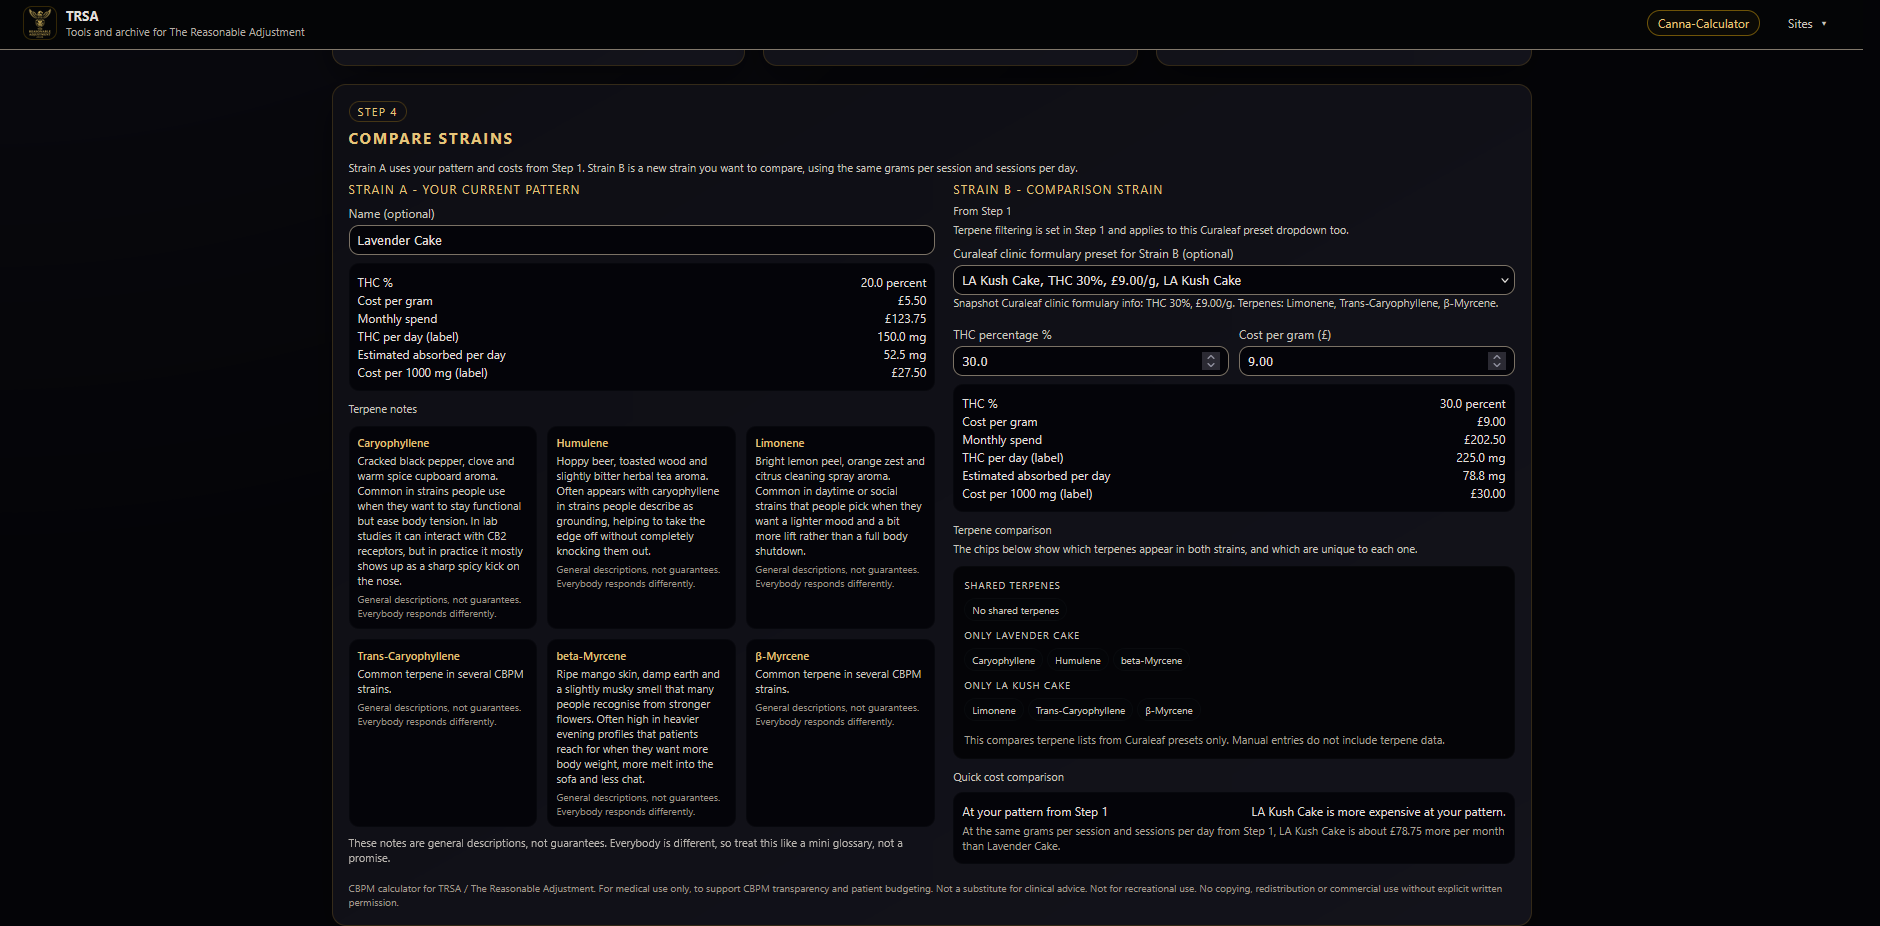The image size is (1880, 926).
Task: Click the β-Myrcene terpene note card
Action: [x=840, y=733]
